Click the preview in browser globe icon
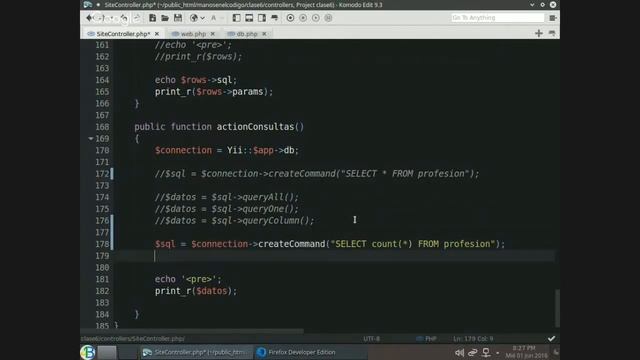Viewport: 640px width, 360px height. (x=194, y=18)
